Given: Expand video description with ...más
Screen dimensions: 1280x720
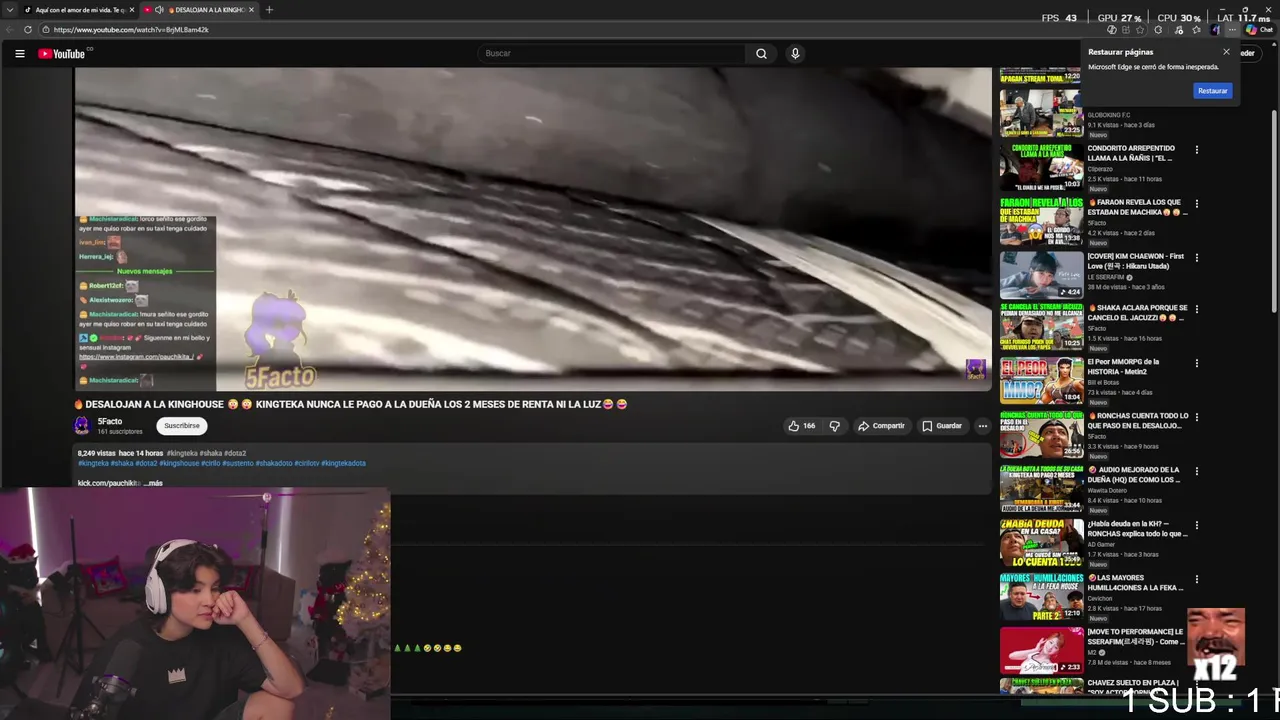Looking at the screenshot, I should 153,483.
